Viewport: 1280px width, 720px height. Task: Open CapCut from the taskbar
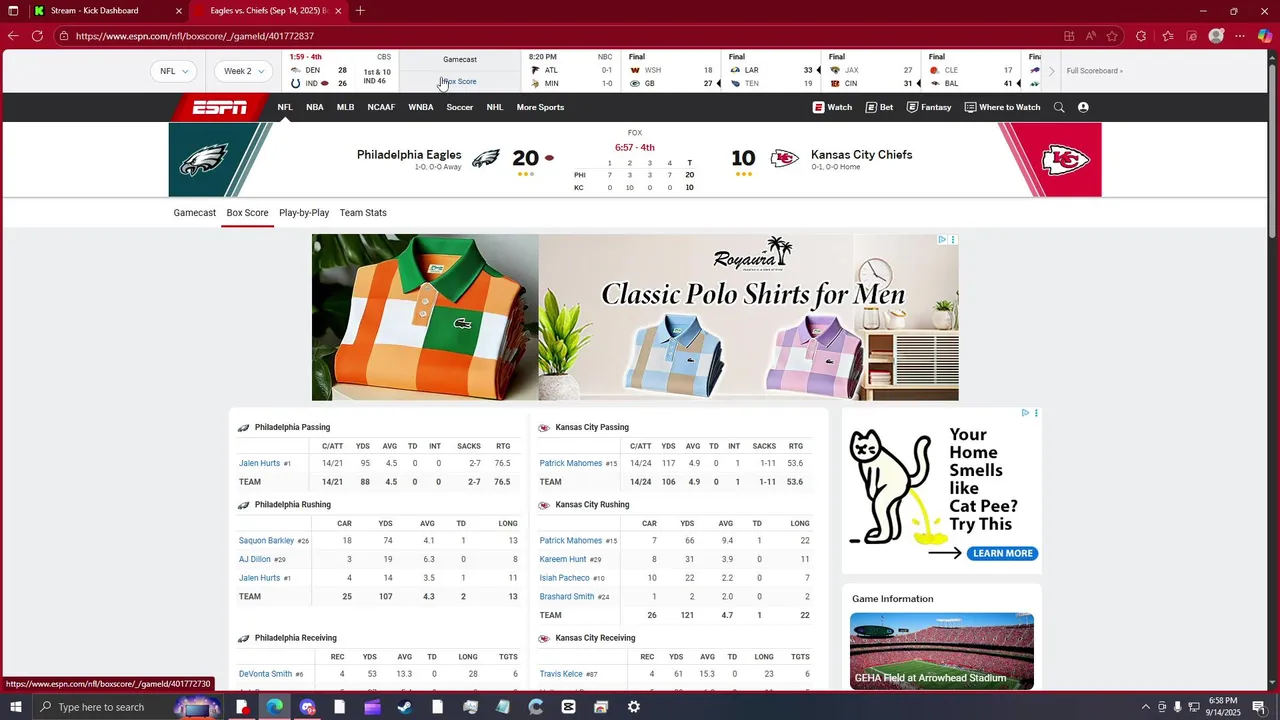[568, 707]
